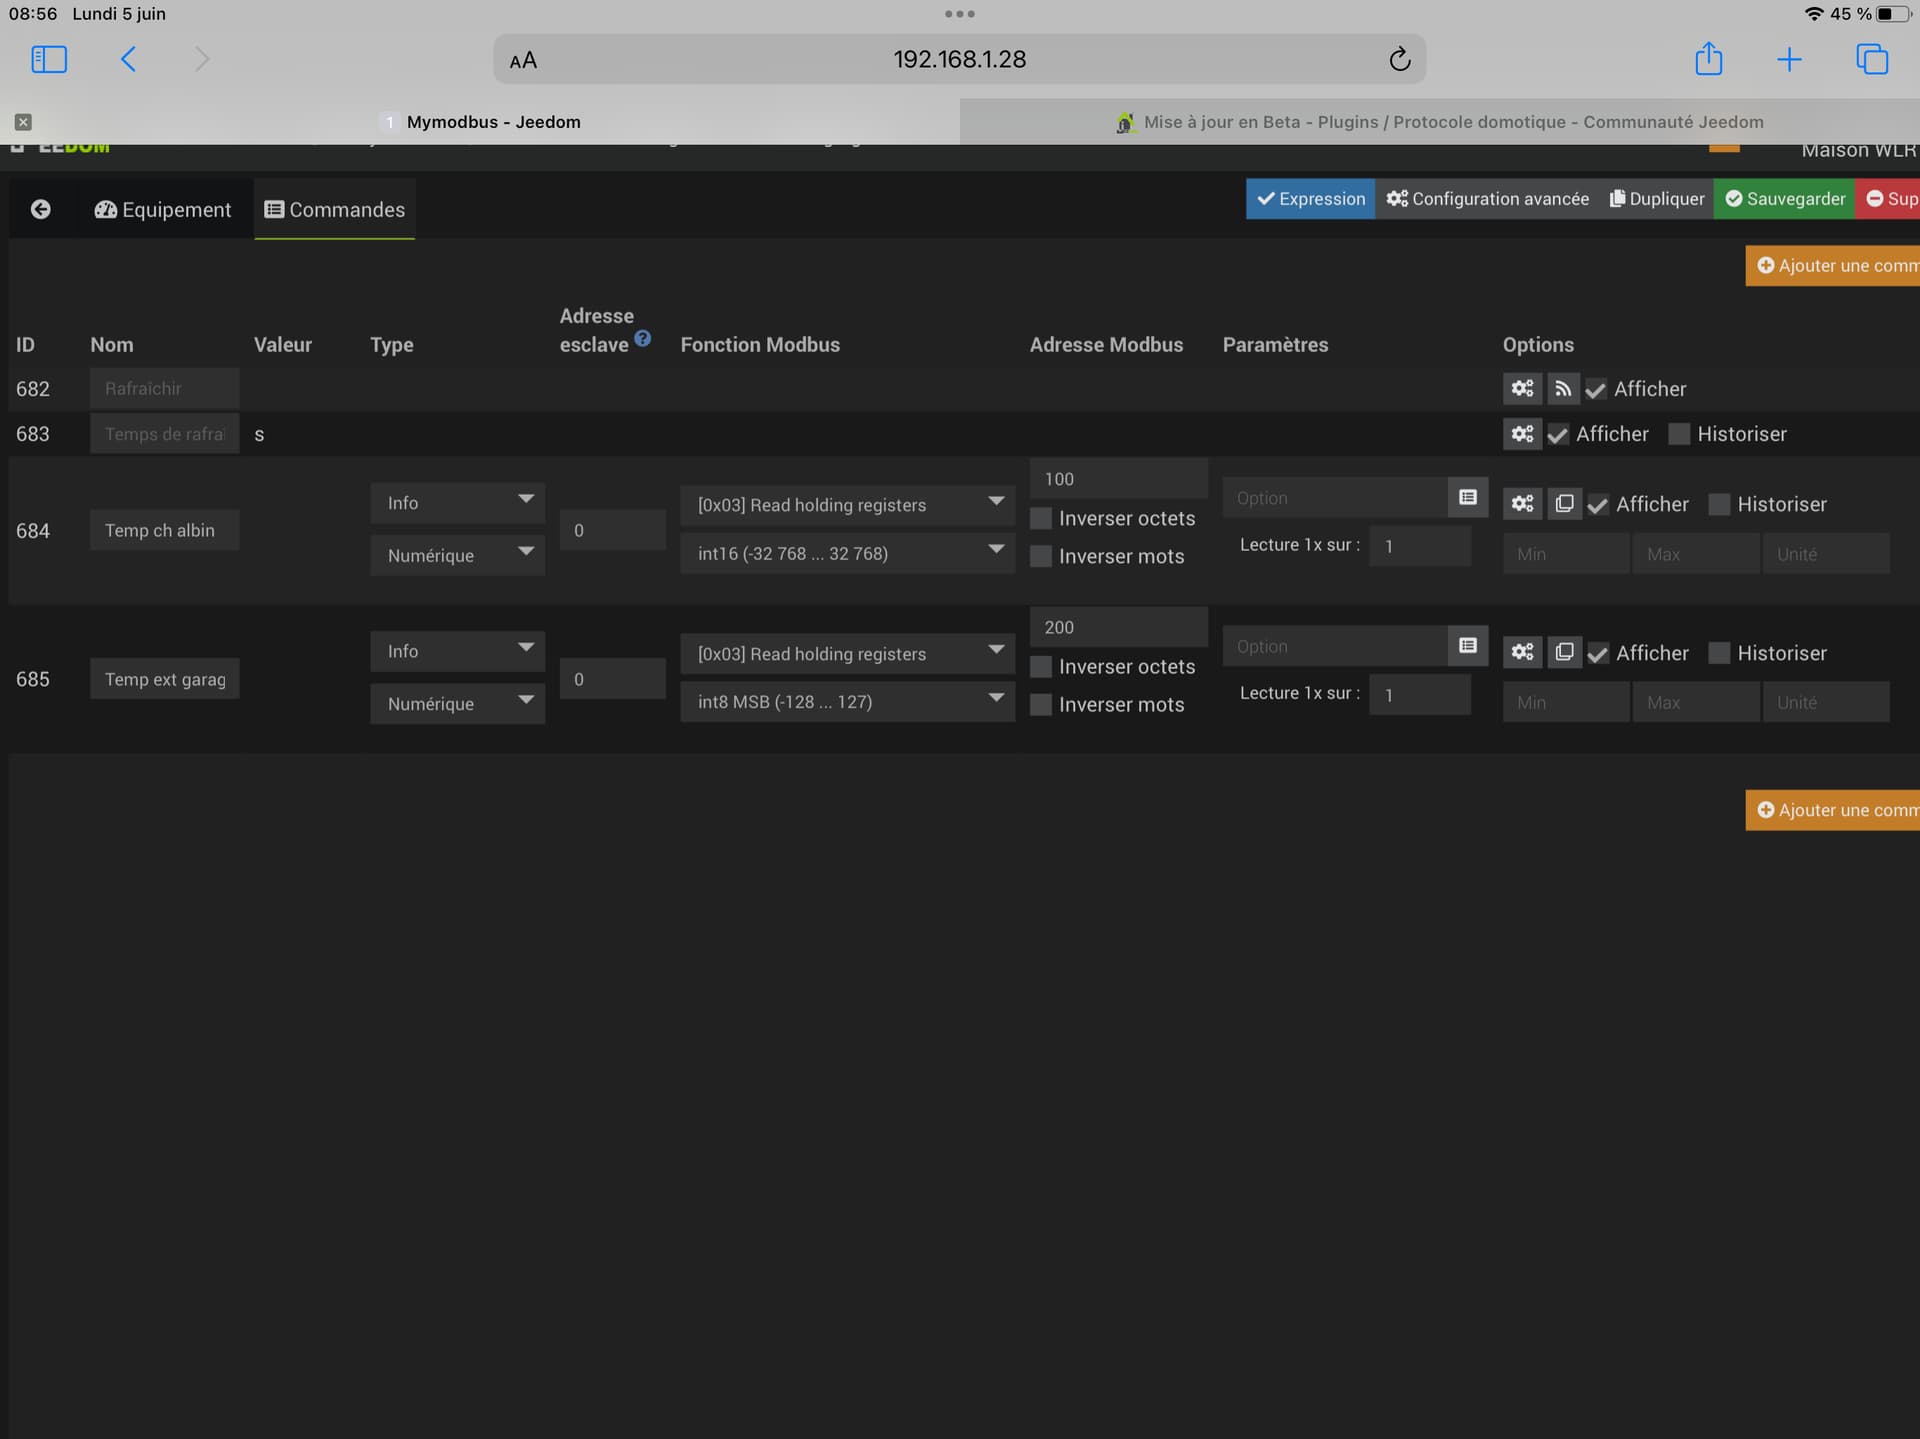The image size is (1920, 1439).
Task: Open advanced config gears for command 684
Action: point(1522,504)
